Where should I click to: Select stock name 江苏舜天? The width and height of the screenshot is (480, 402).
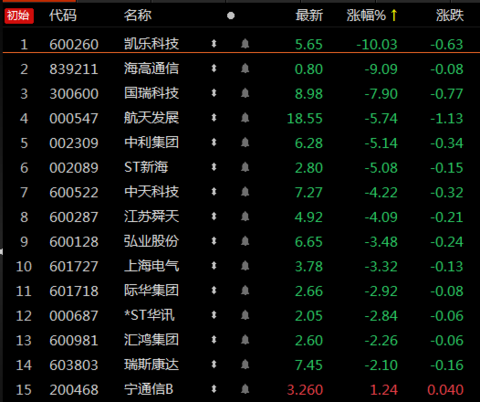(152, 217)
